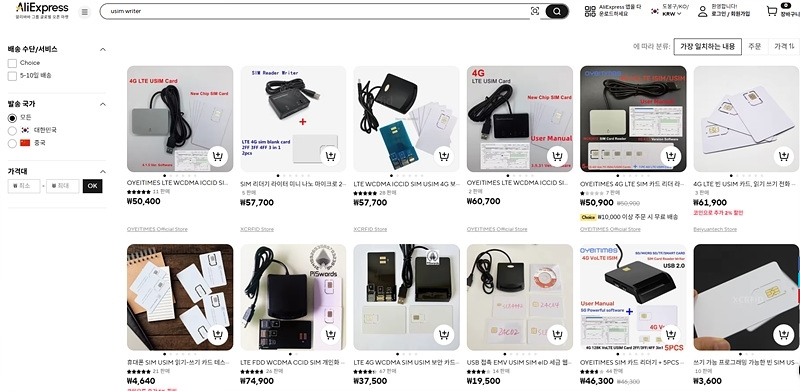This screenshot has width=800, height=391.
Task: Add the ₩50,400 OYEITIMES item to cart
Action: (x=218, y=156)
